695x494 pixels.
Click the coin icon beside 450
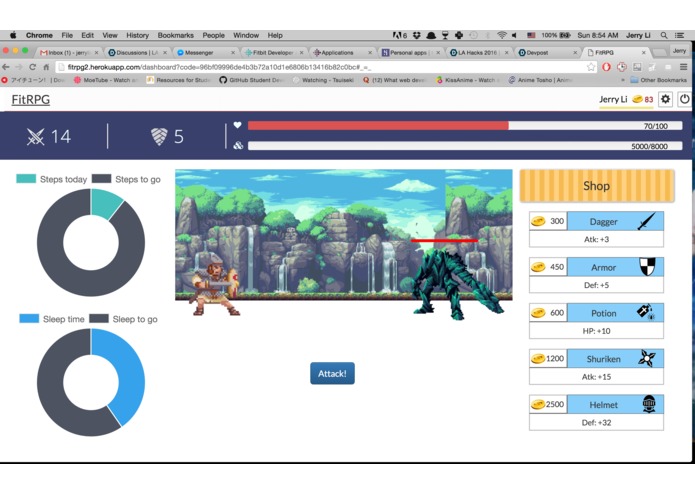pyautogui.click(x=538, y=267)
